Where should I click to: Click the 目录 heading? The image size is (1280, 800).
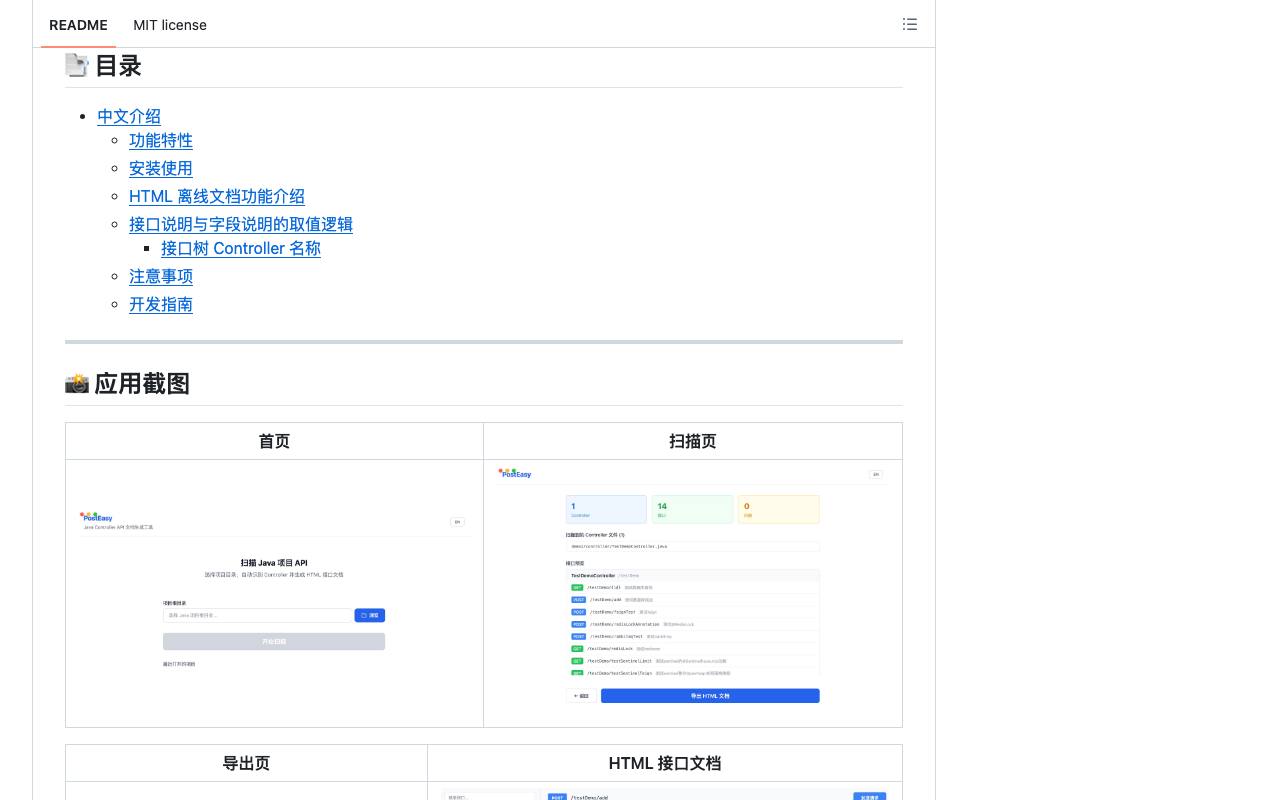click(x=118, y=66)
